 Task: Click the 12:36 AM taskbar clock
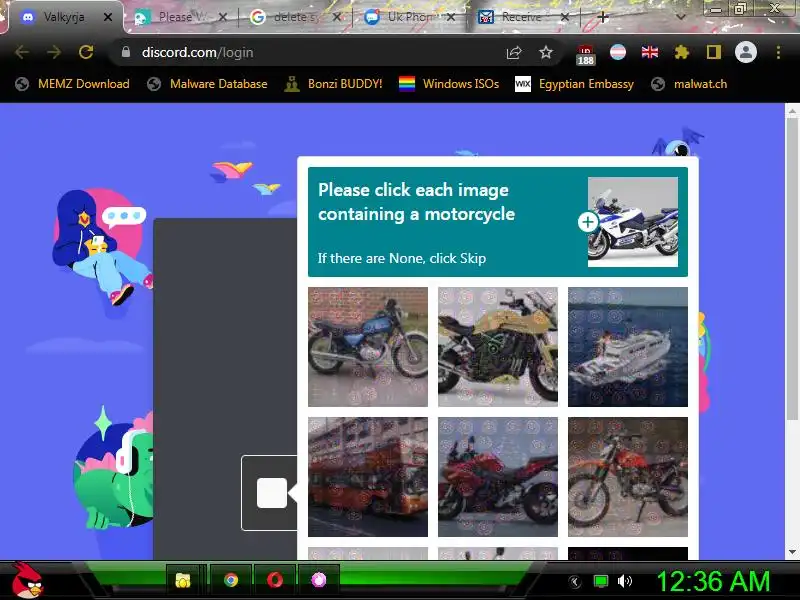click(x=713, y=581)
